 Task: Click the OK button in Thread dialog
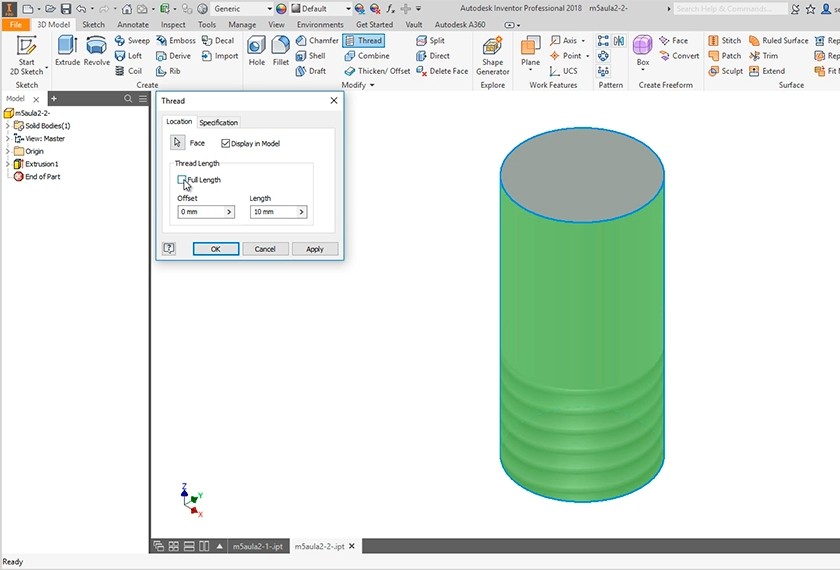click(215, 249)
